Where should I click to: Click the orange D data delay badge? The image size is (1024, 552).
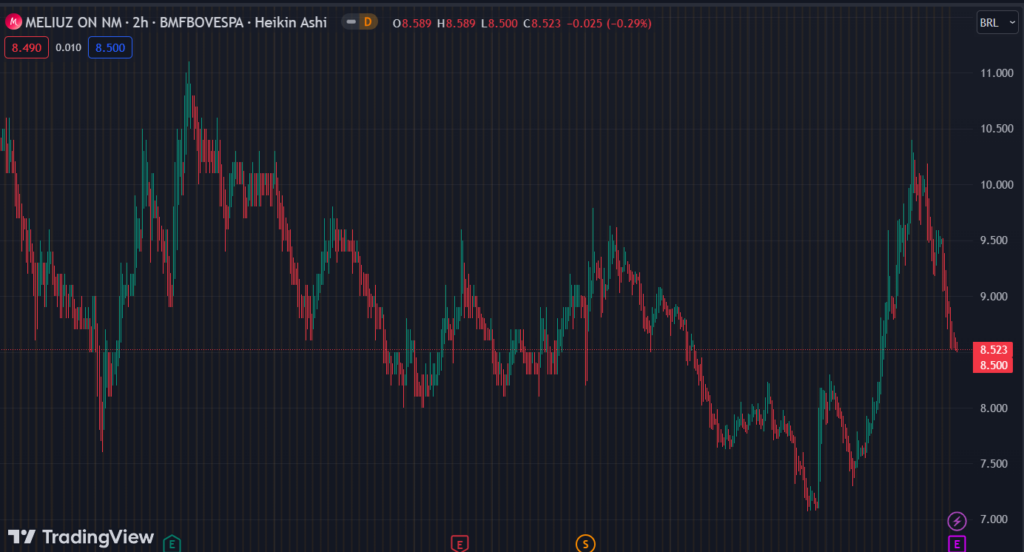(368, 22)
